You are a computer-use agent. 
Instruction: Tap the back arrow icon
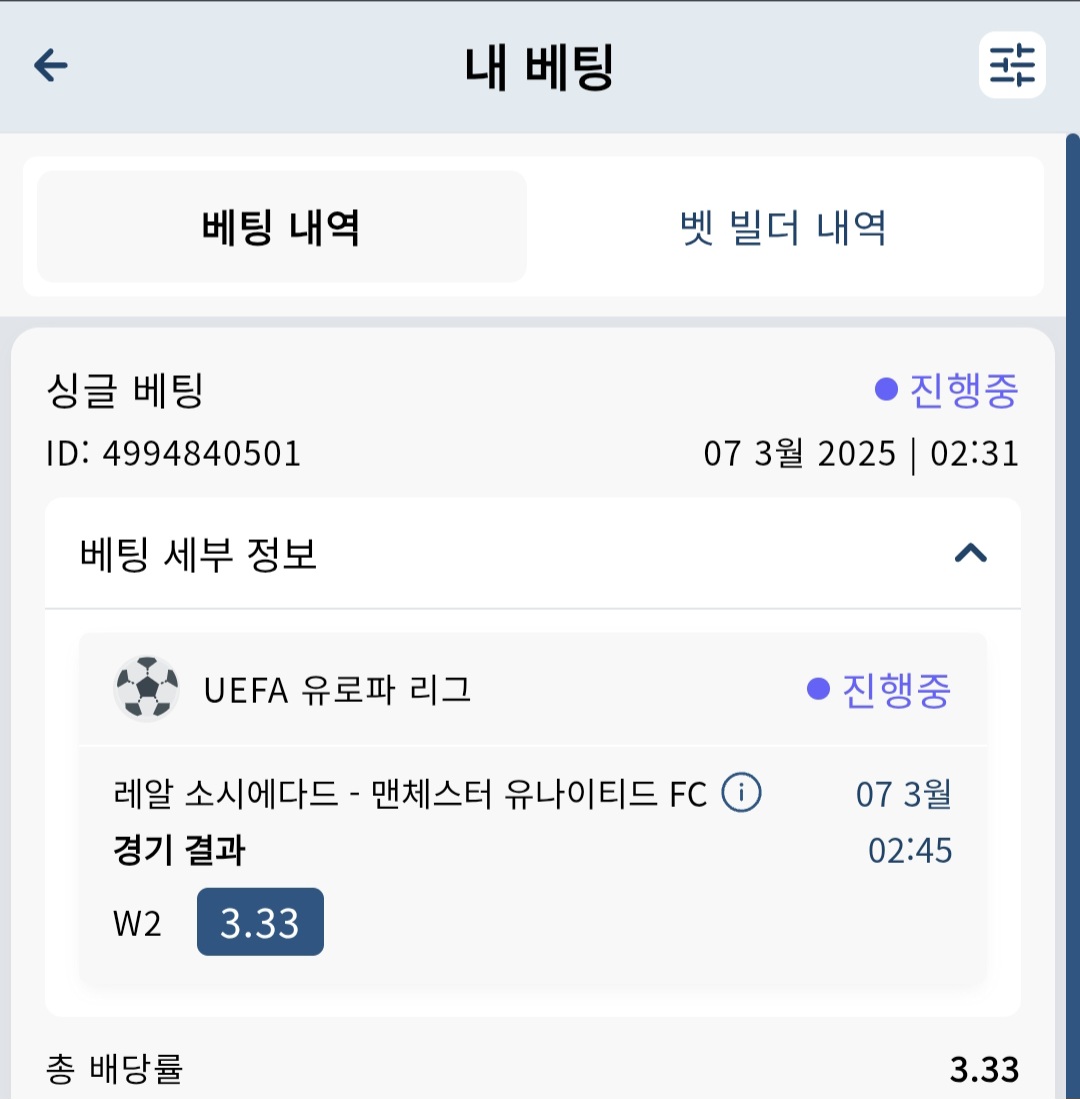point(50,65)
